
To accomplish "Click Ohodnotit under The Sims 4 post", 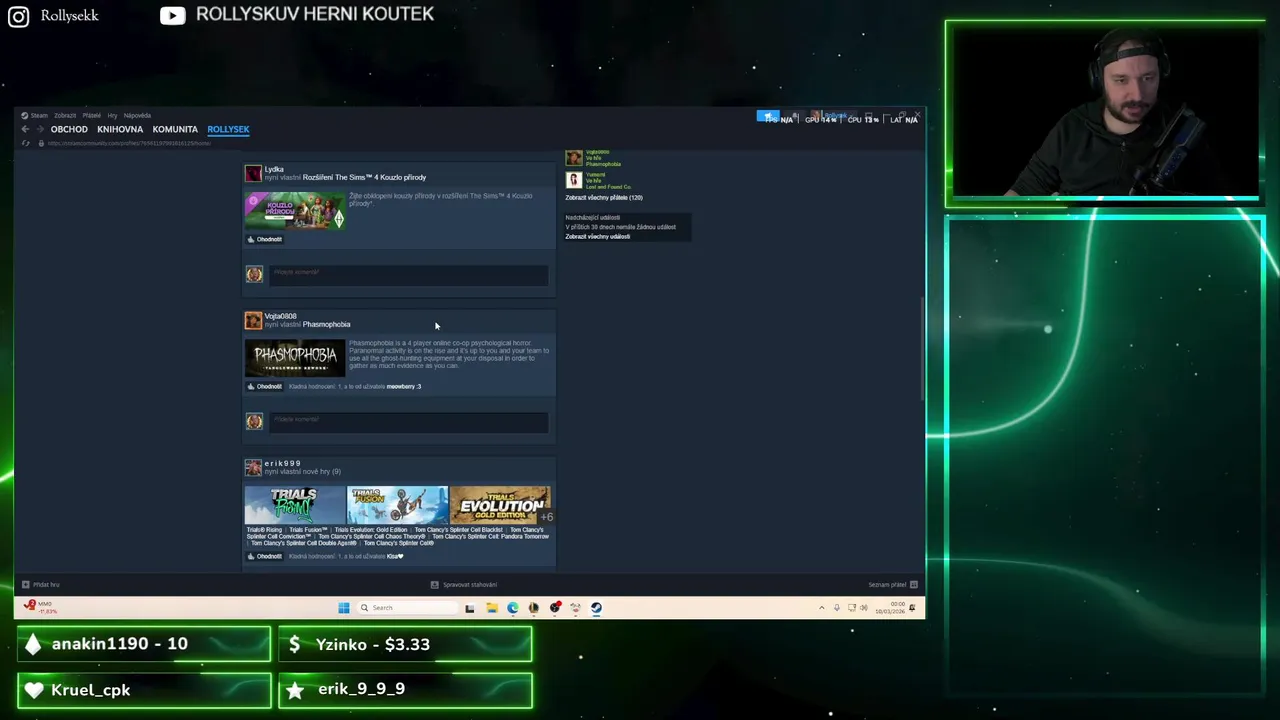I will click(265, 239).
